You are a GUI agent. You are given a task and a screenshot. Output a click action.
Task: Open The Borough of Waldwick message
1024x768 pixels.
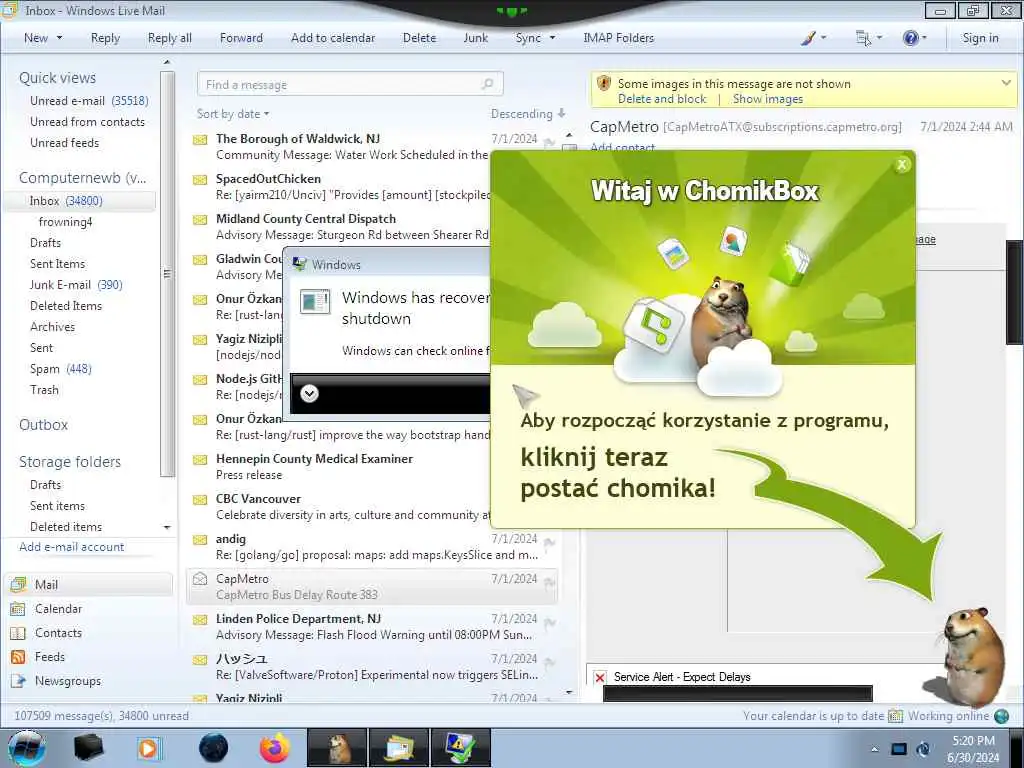[372, 147]
